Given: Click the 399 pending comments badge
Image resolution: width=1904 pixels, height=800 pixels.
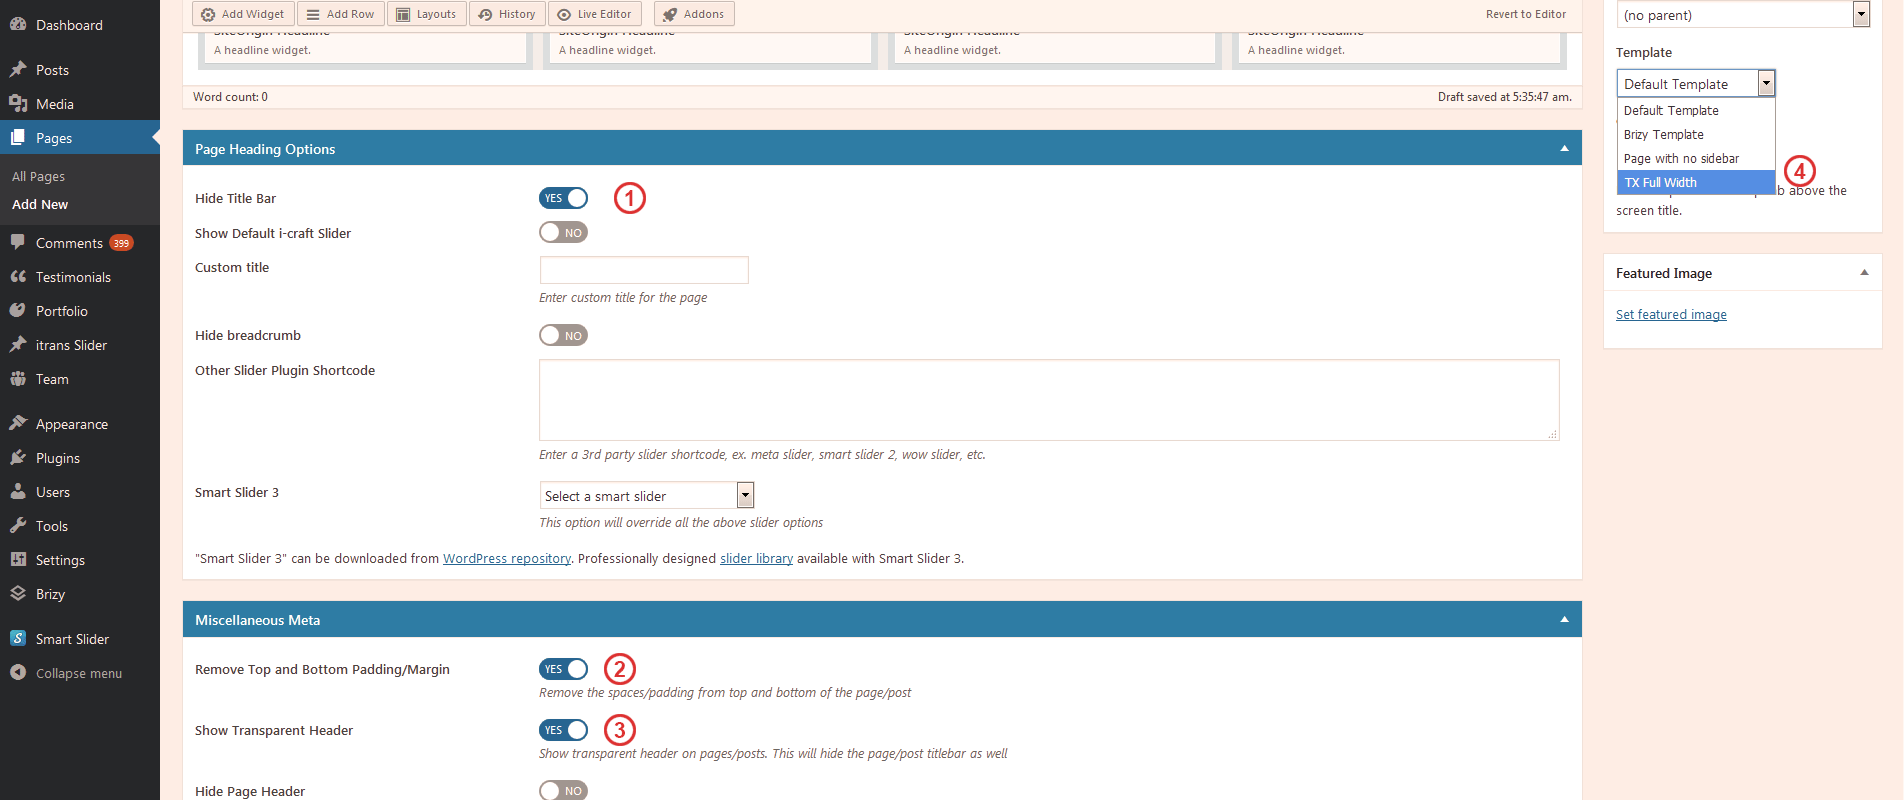Looking at the screenshot, I should [x=121, y=243].
